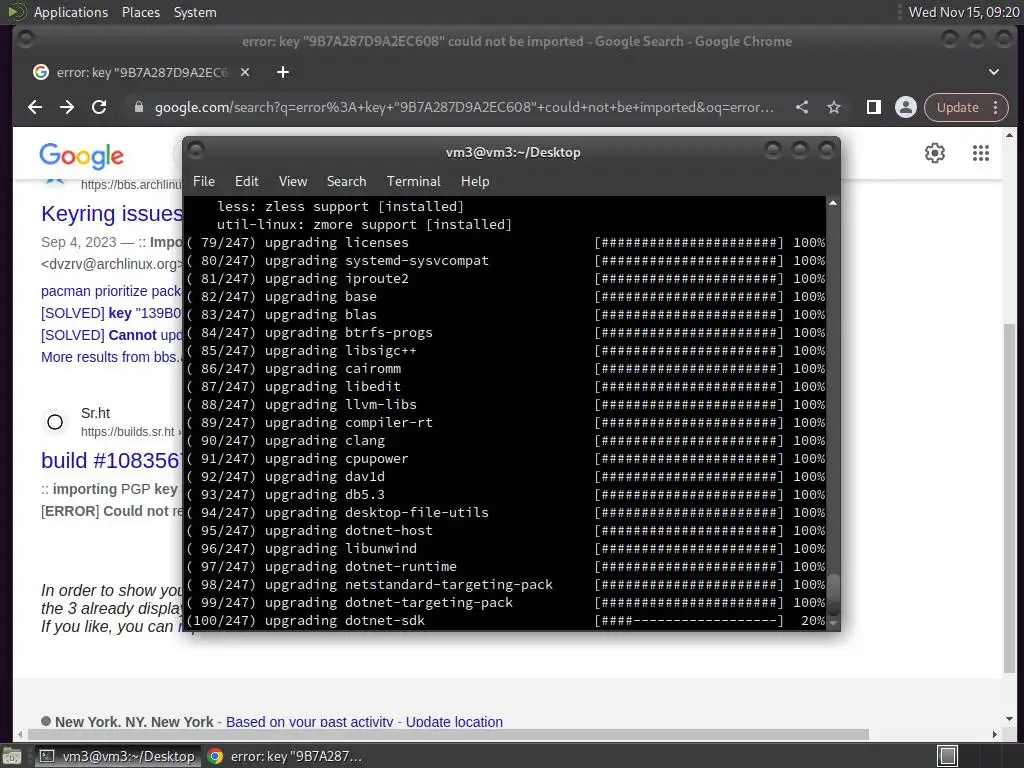Screen dimensions: 1024x768
Task: Select the 'error: key' browser tab
Action: (141, 72)
